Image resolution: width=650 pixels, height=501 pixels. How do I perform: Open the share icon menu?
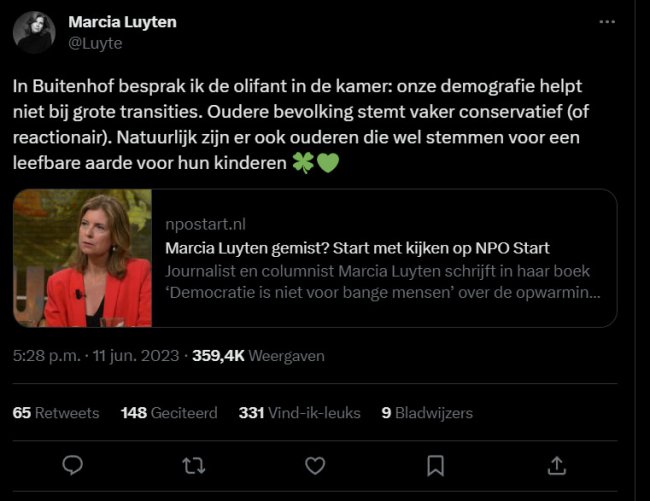(557, 465)
